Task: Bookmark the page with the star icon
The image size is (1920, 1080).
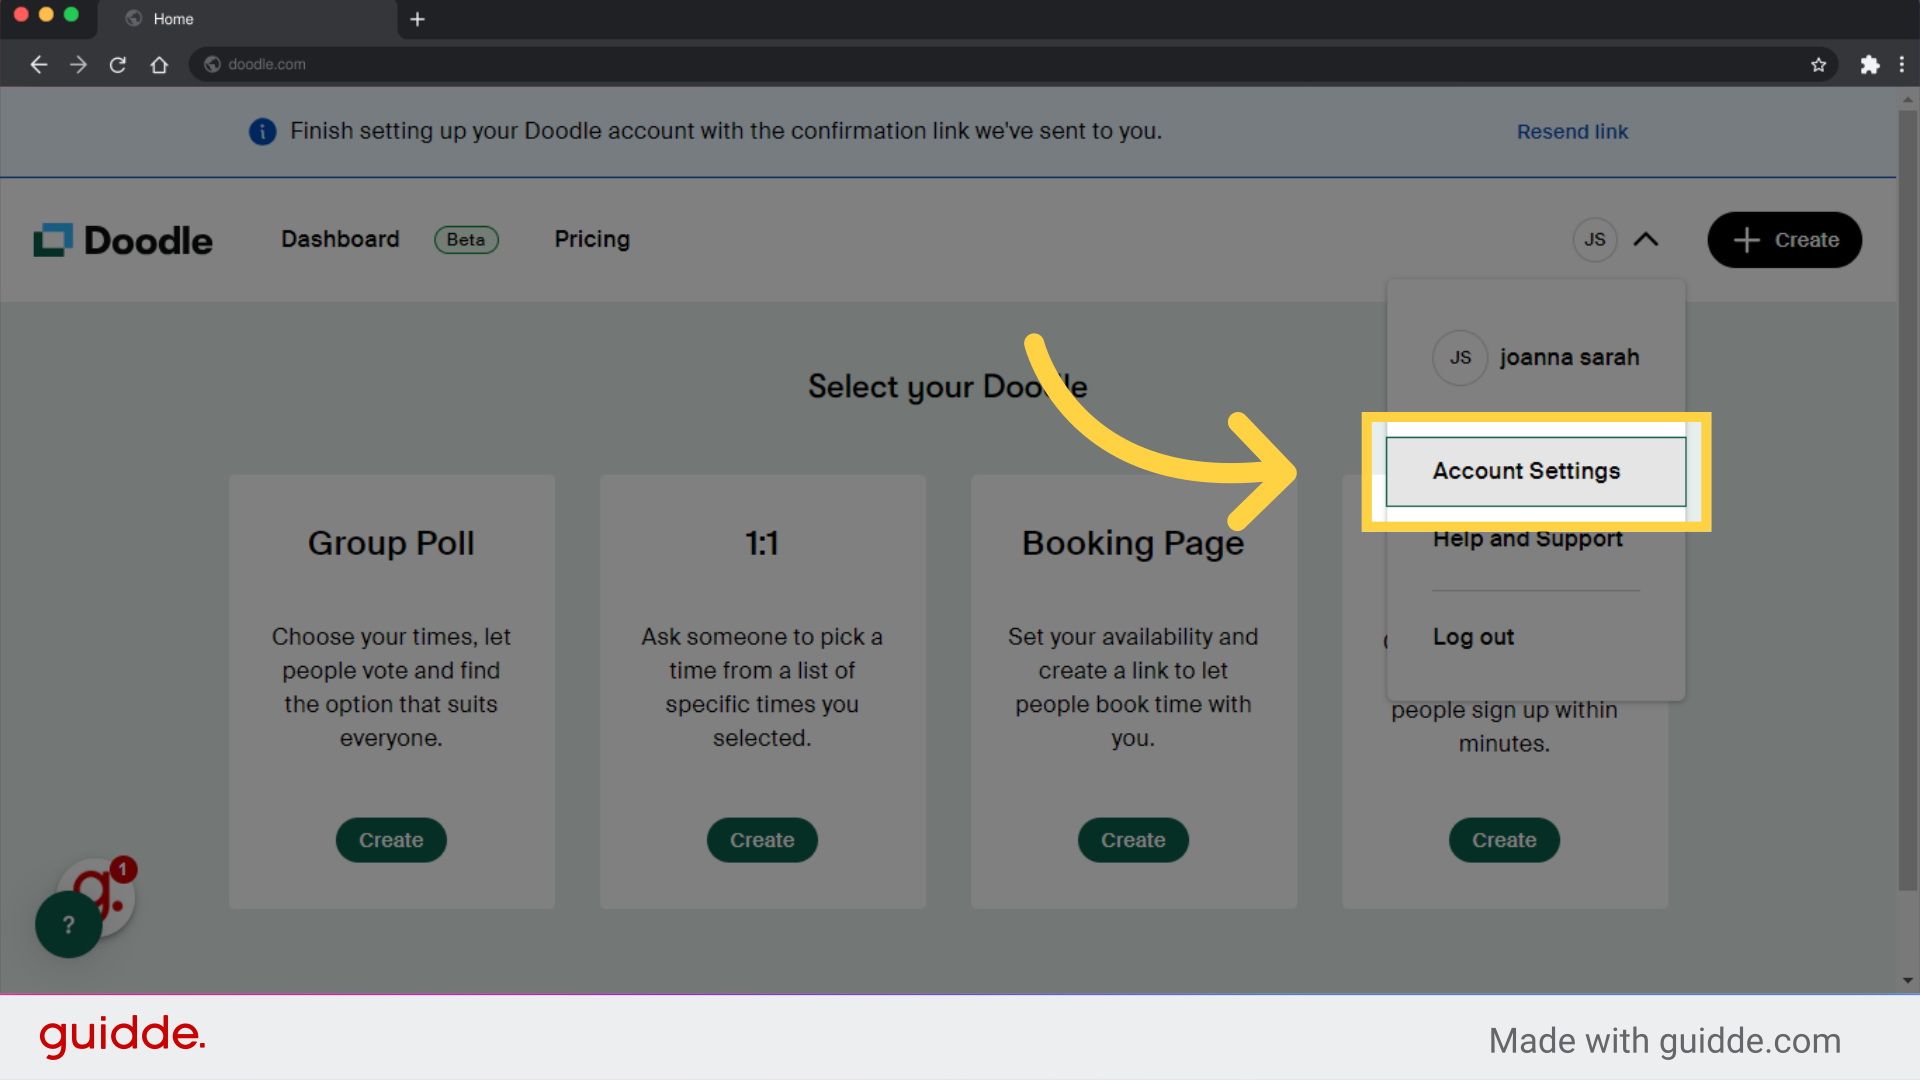Action: tap(1819, 64)
